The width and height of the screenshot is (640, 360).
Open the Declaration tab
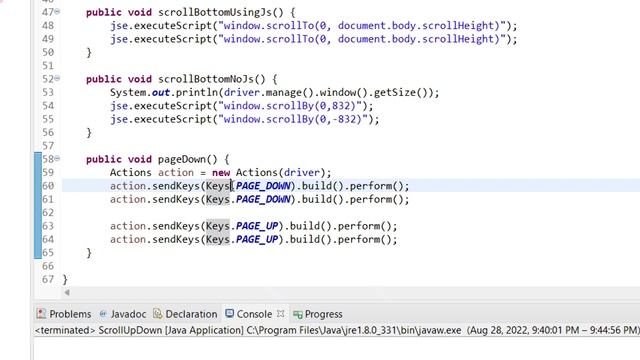[x=185, y=314]
